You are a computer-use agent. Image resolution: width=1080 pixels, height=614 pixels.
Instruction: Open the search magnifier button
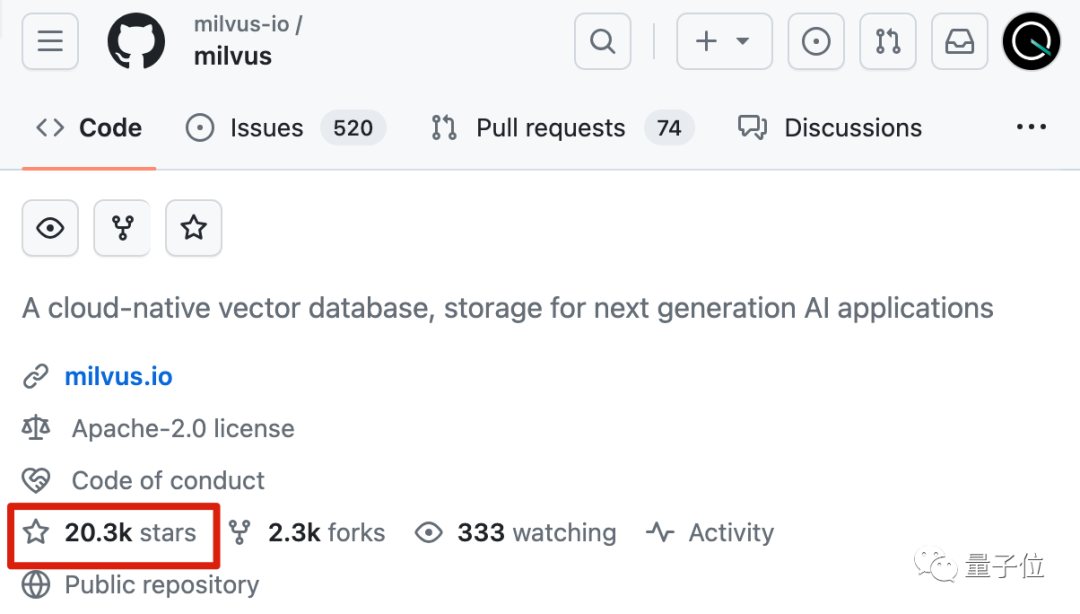pos(602,41)
